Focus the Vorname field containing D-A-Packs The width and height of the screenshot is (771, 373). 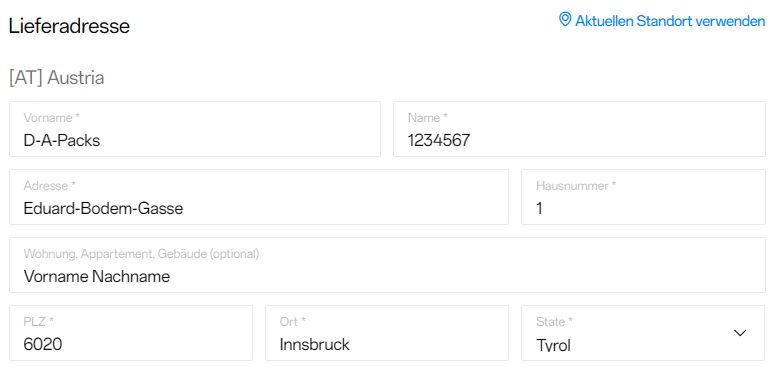coord(195,129)
